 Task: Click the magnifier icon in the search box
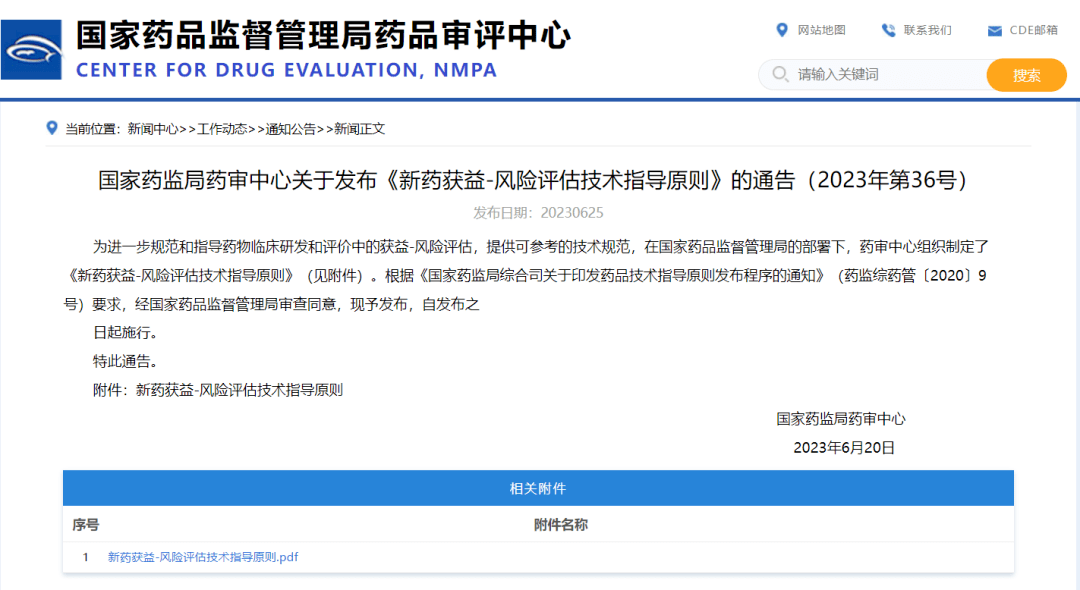777,74
